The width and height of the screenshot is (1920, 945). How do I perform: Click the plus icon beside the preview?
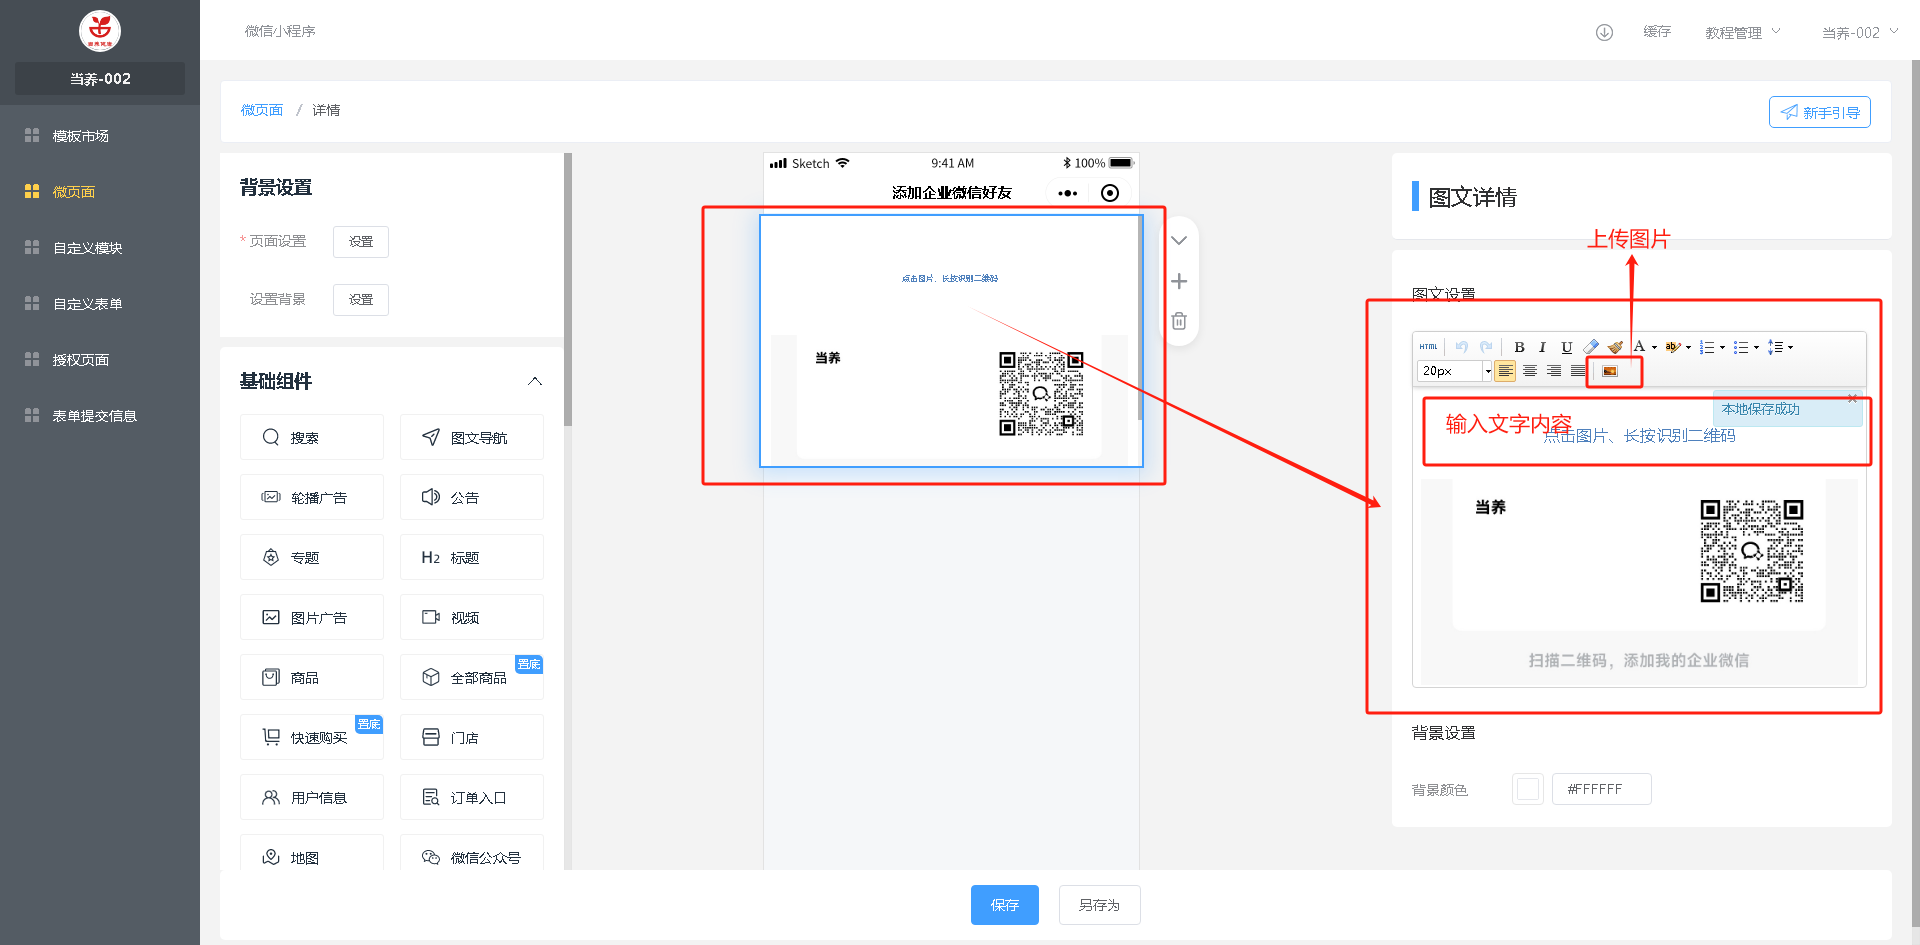[1179, 281]
